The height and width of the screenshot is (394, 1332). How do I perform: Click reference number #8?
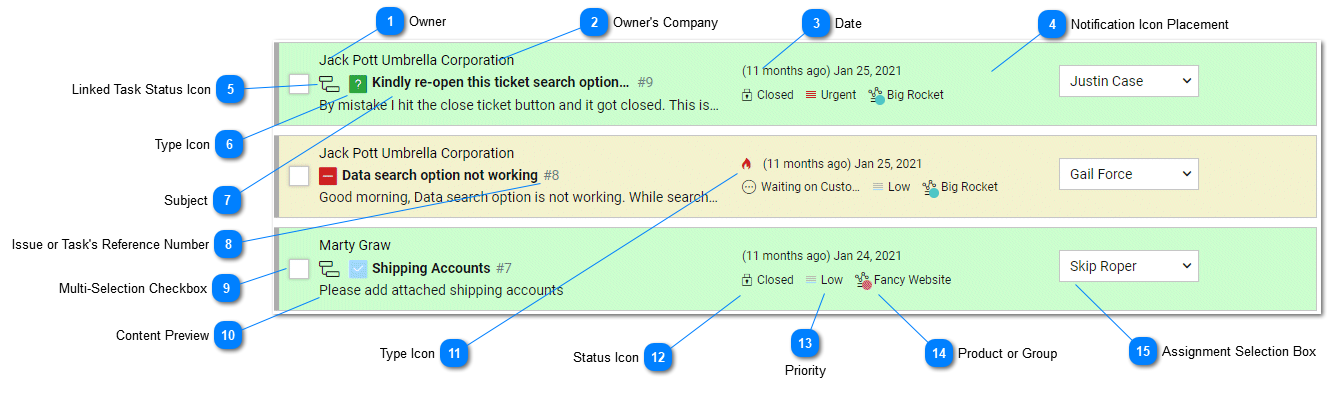[551, 175]
